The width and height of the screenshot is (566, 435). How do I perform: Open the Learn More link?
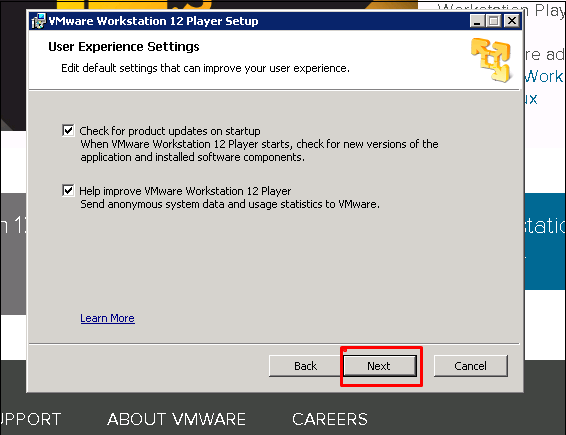108,318
